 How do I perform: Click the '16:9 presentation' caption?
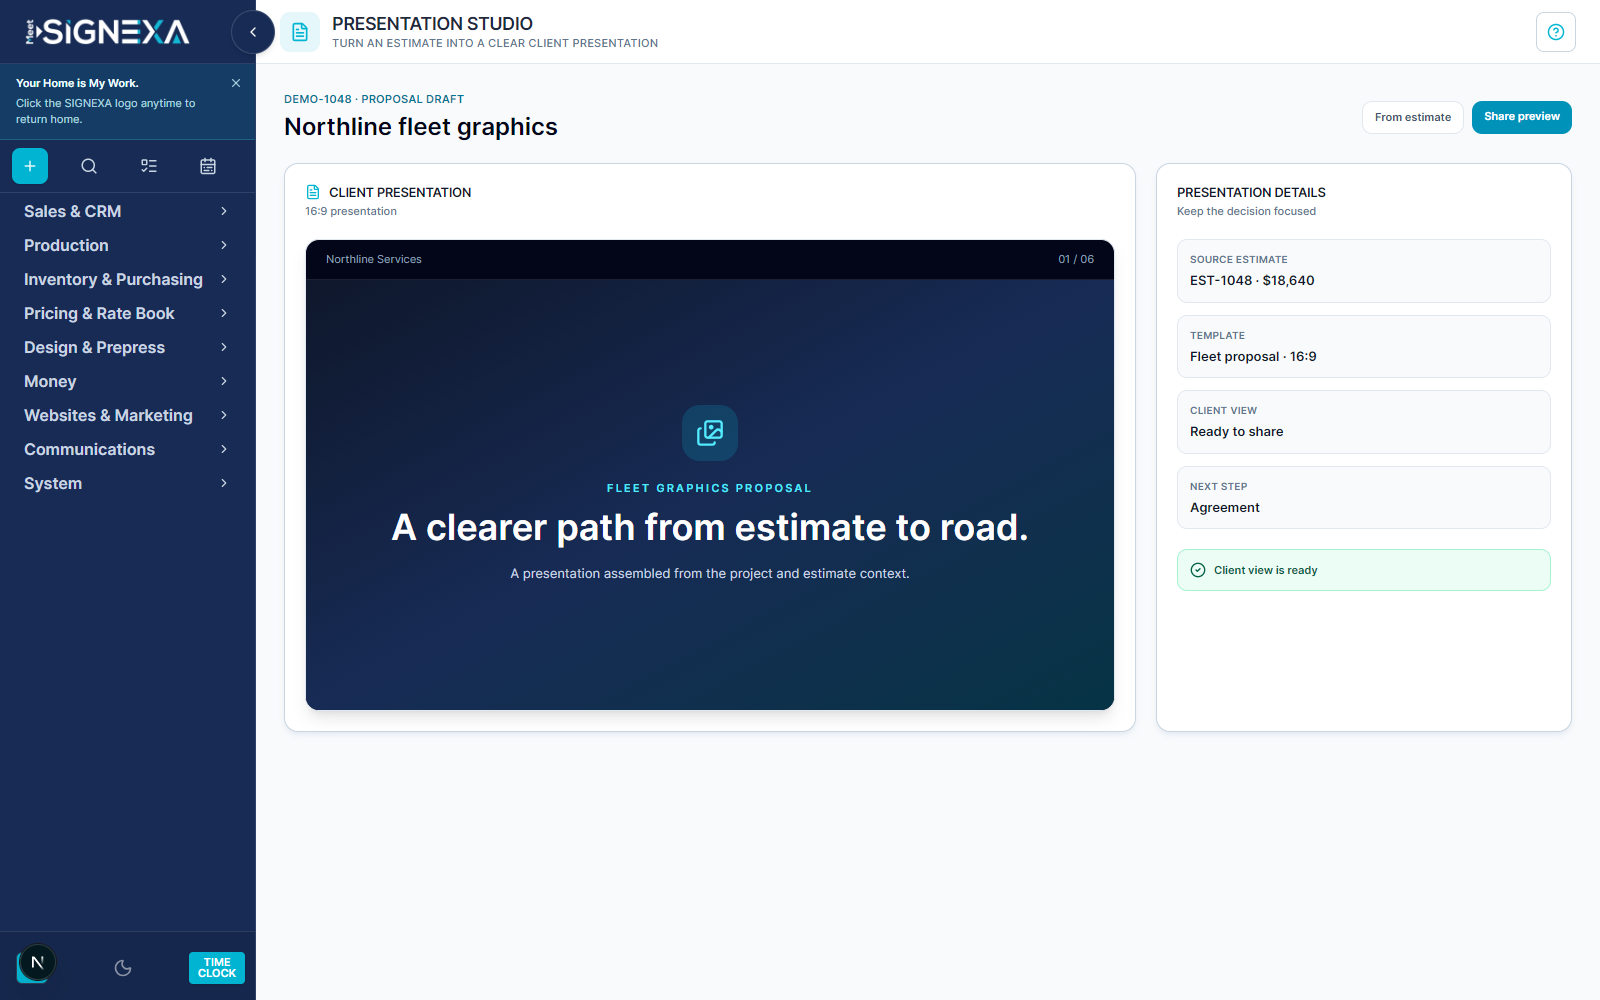[351, 211]
